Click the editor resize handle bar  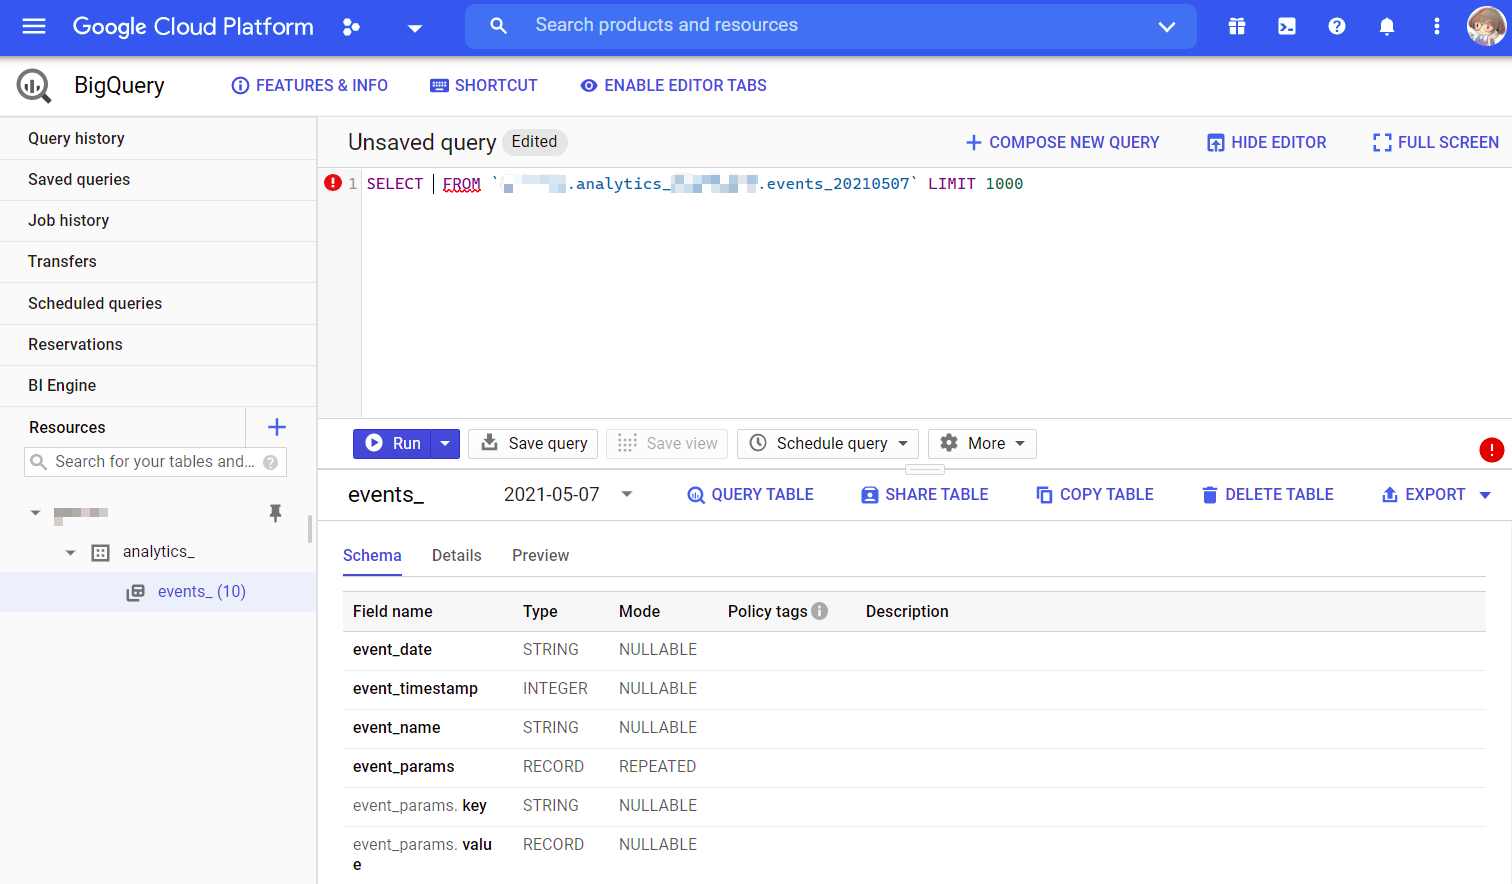[925, 469]
